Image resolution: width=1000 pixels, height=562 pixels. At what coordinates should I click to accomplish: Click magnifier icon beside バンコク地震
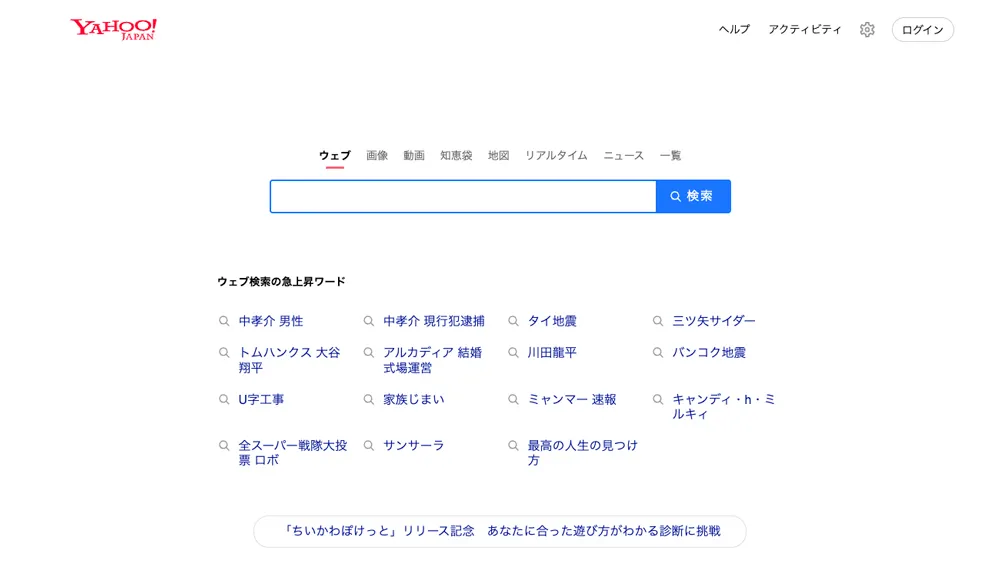click(658, 353)
